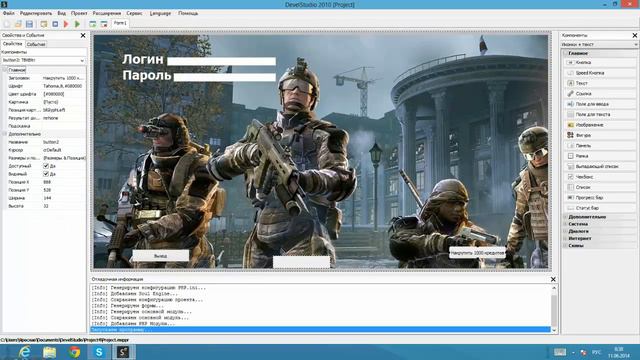Close the Свойства и События panel
640x360 pixels.
coord(83,36)
